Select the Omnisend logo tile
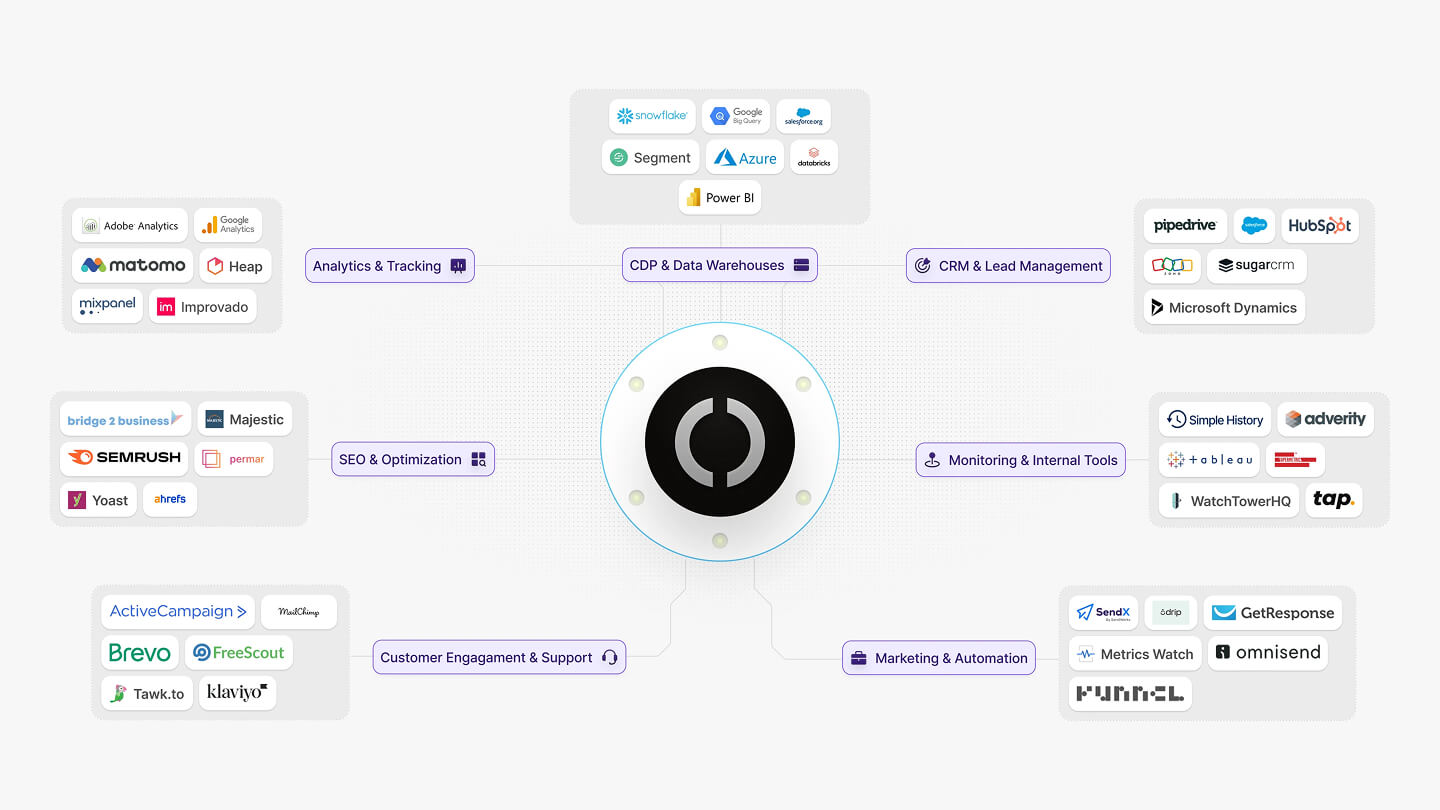Screen dimensions: 1440x810 (x=1268, y=653)
